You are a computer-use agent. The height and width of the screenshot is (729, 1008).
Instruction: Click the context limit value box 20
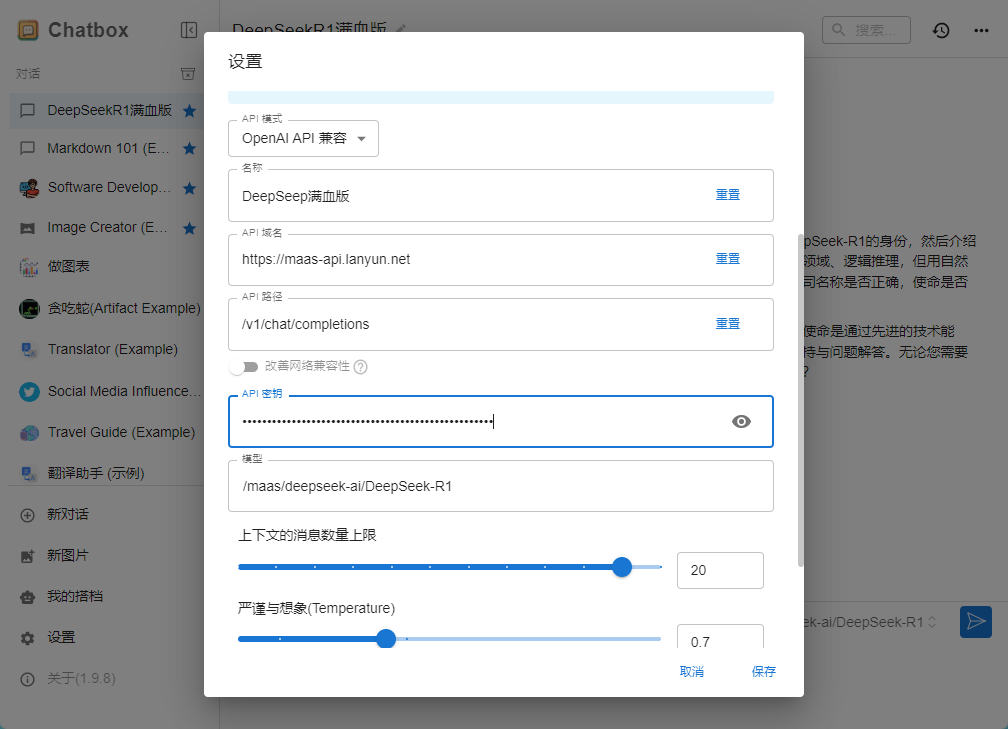(720, 570)
